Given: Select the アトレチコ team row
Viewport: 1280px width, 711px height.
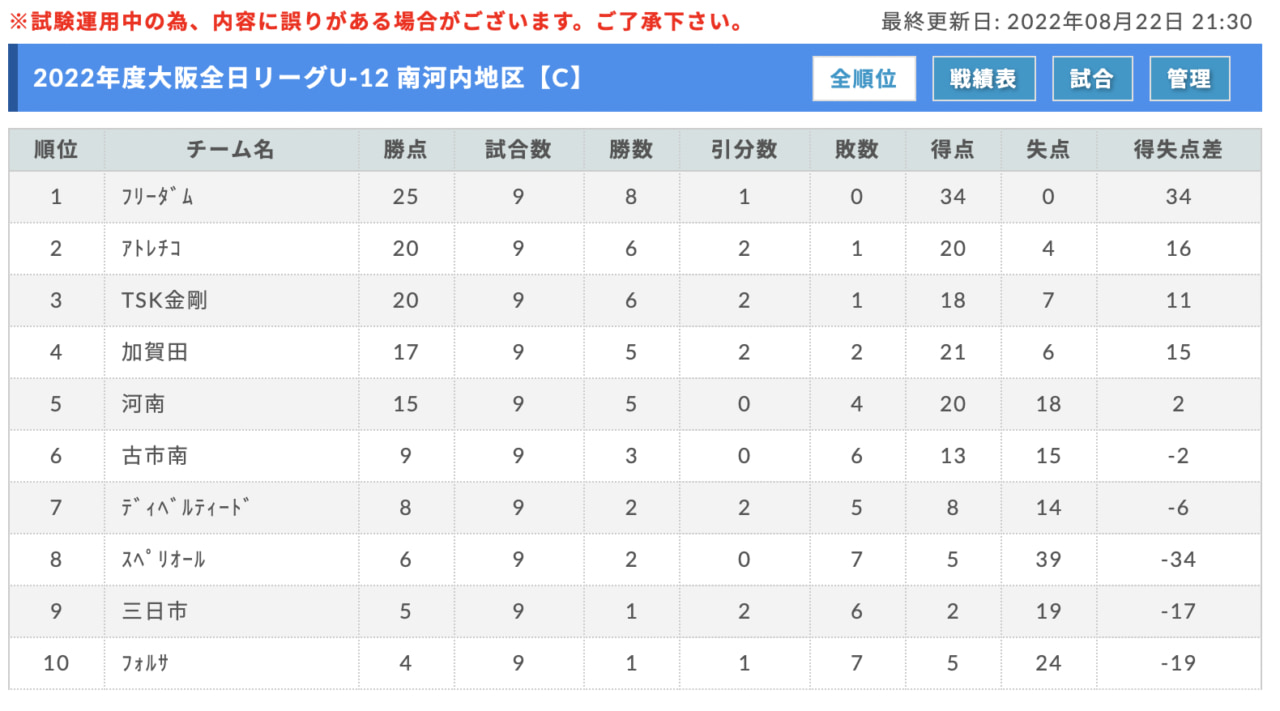Looking at the screenshot, I should click(x=635, y=248).
